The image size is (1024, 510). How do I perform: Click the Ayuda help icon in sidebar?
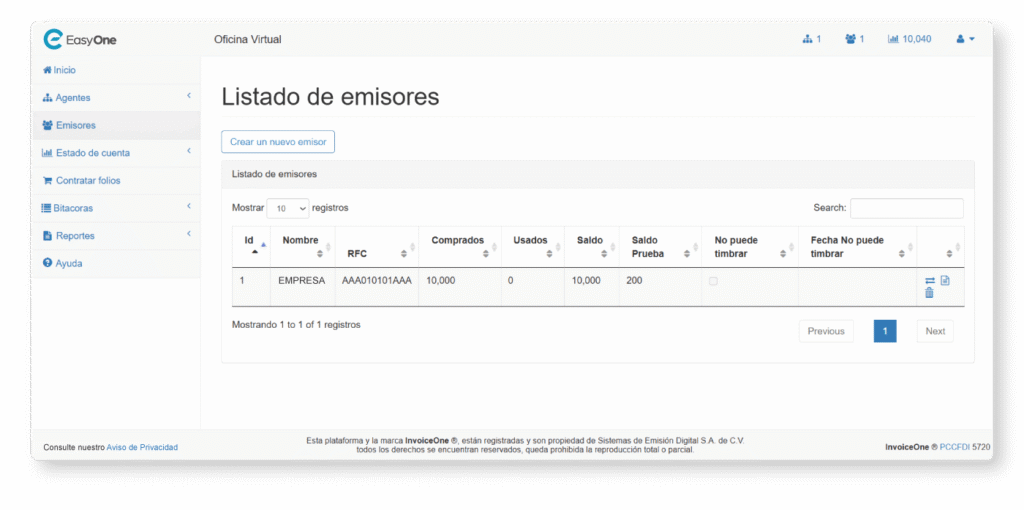click(x=47, y=263)
